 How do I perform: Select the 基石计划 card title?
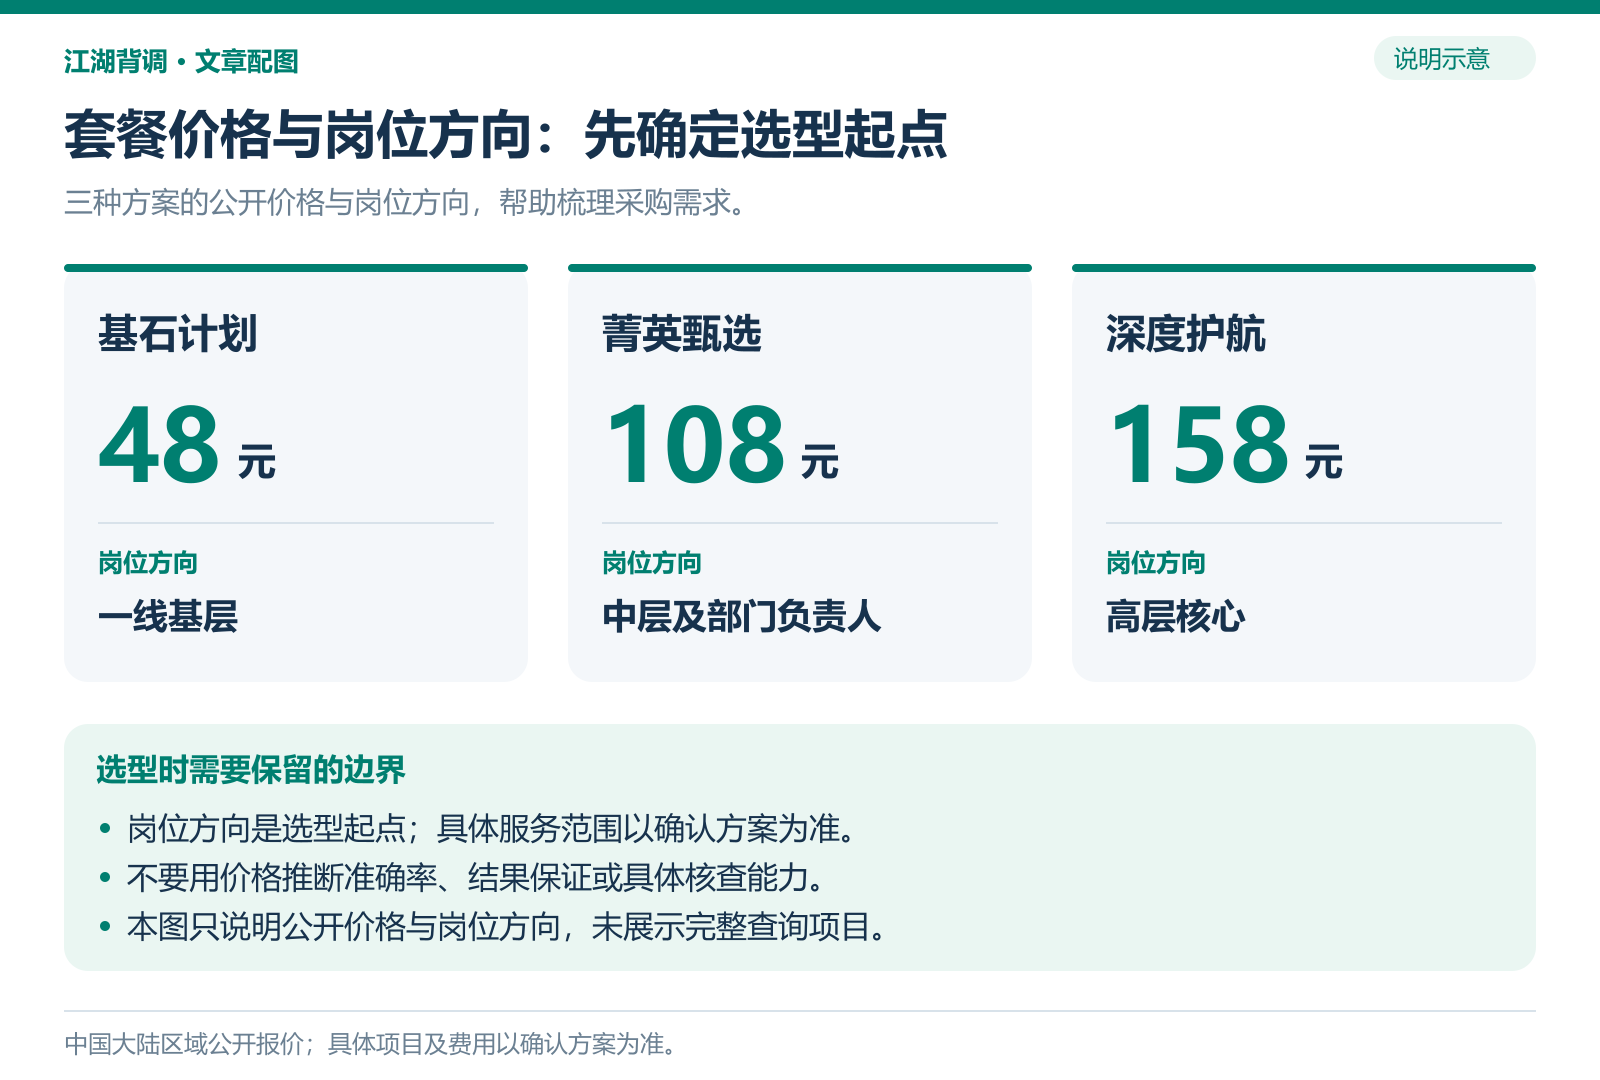178,334
